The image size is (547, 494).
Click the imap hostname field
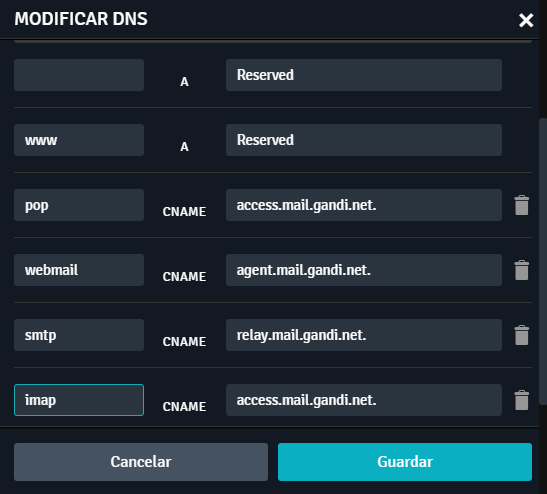point(79,400)
